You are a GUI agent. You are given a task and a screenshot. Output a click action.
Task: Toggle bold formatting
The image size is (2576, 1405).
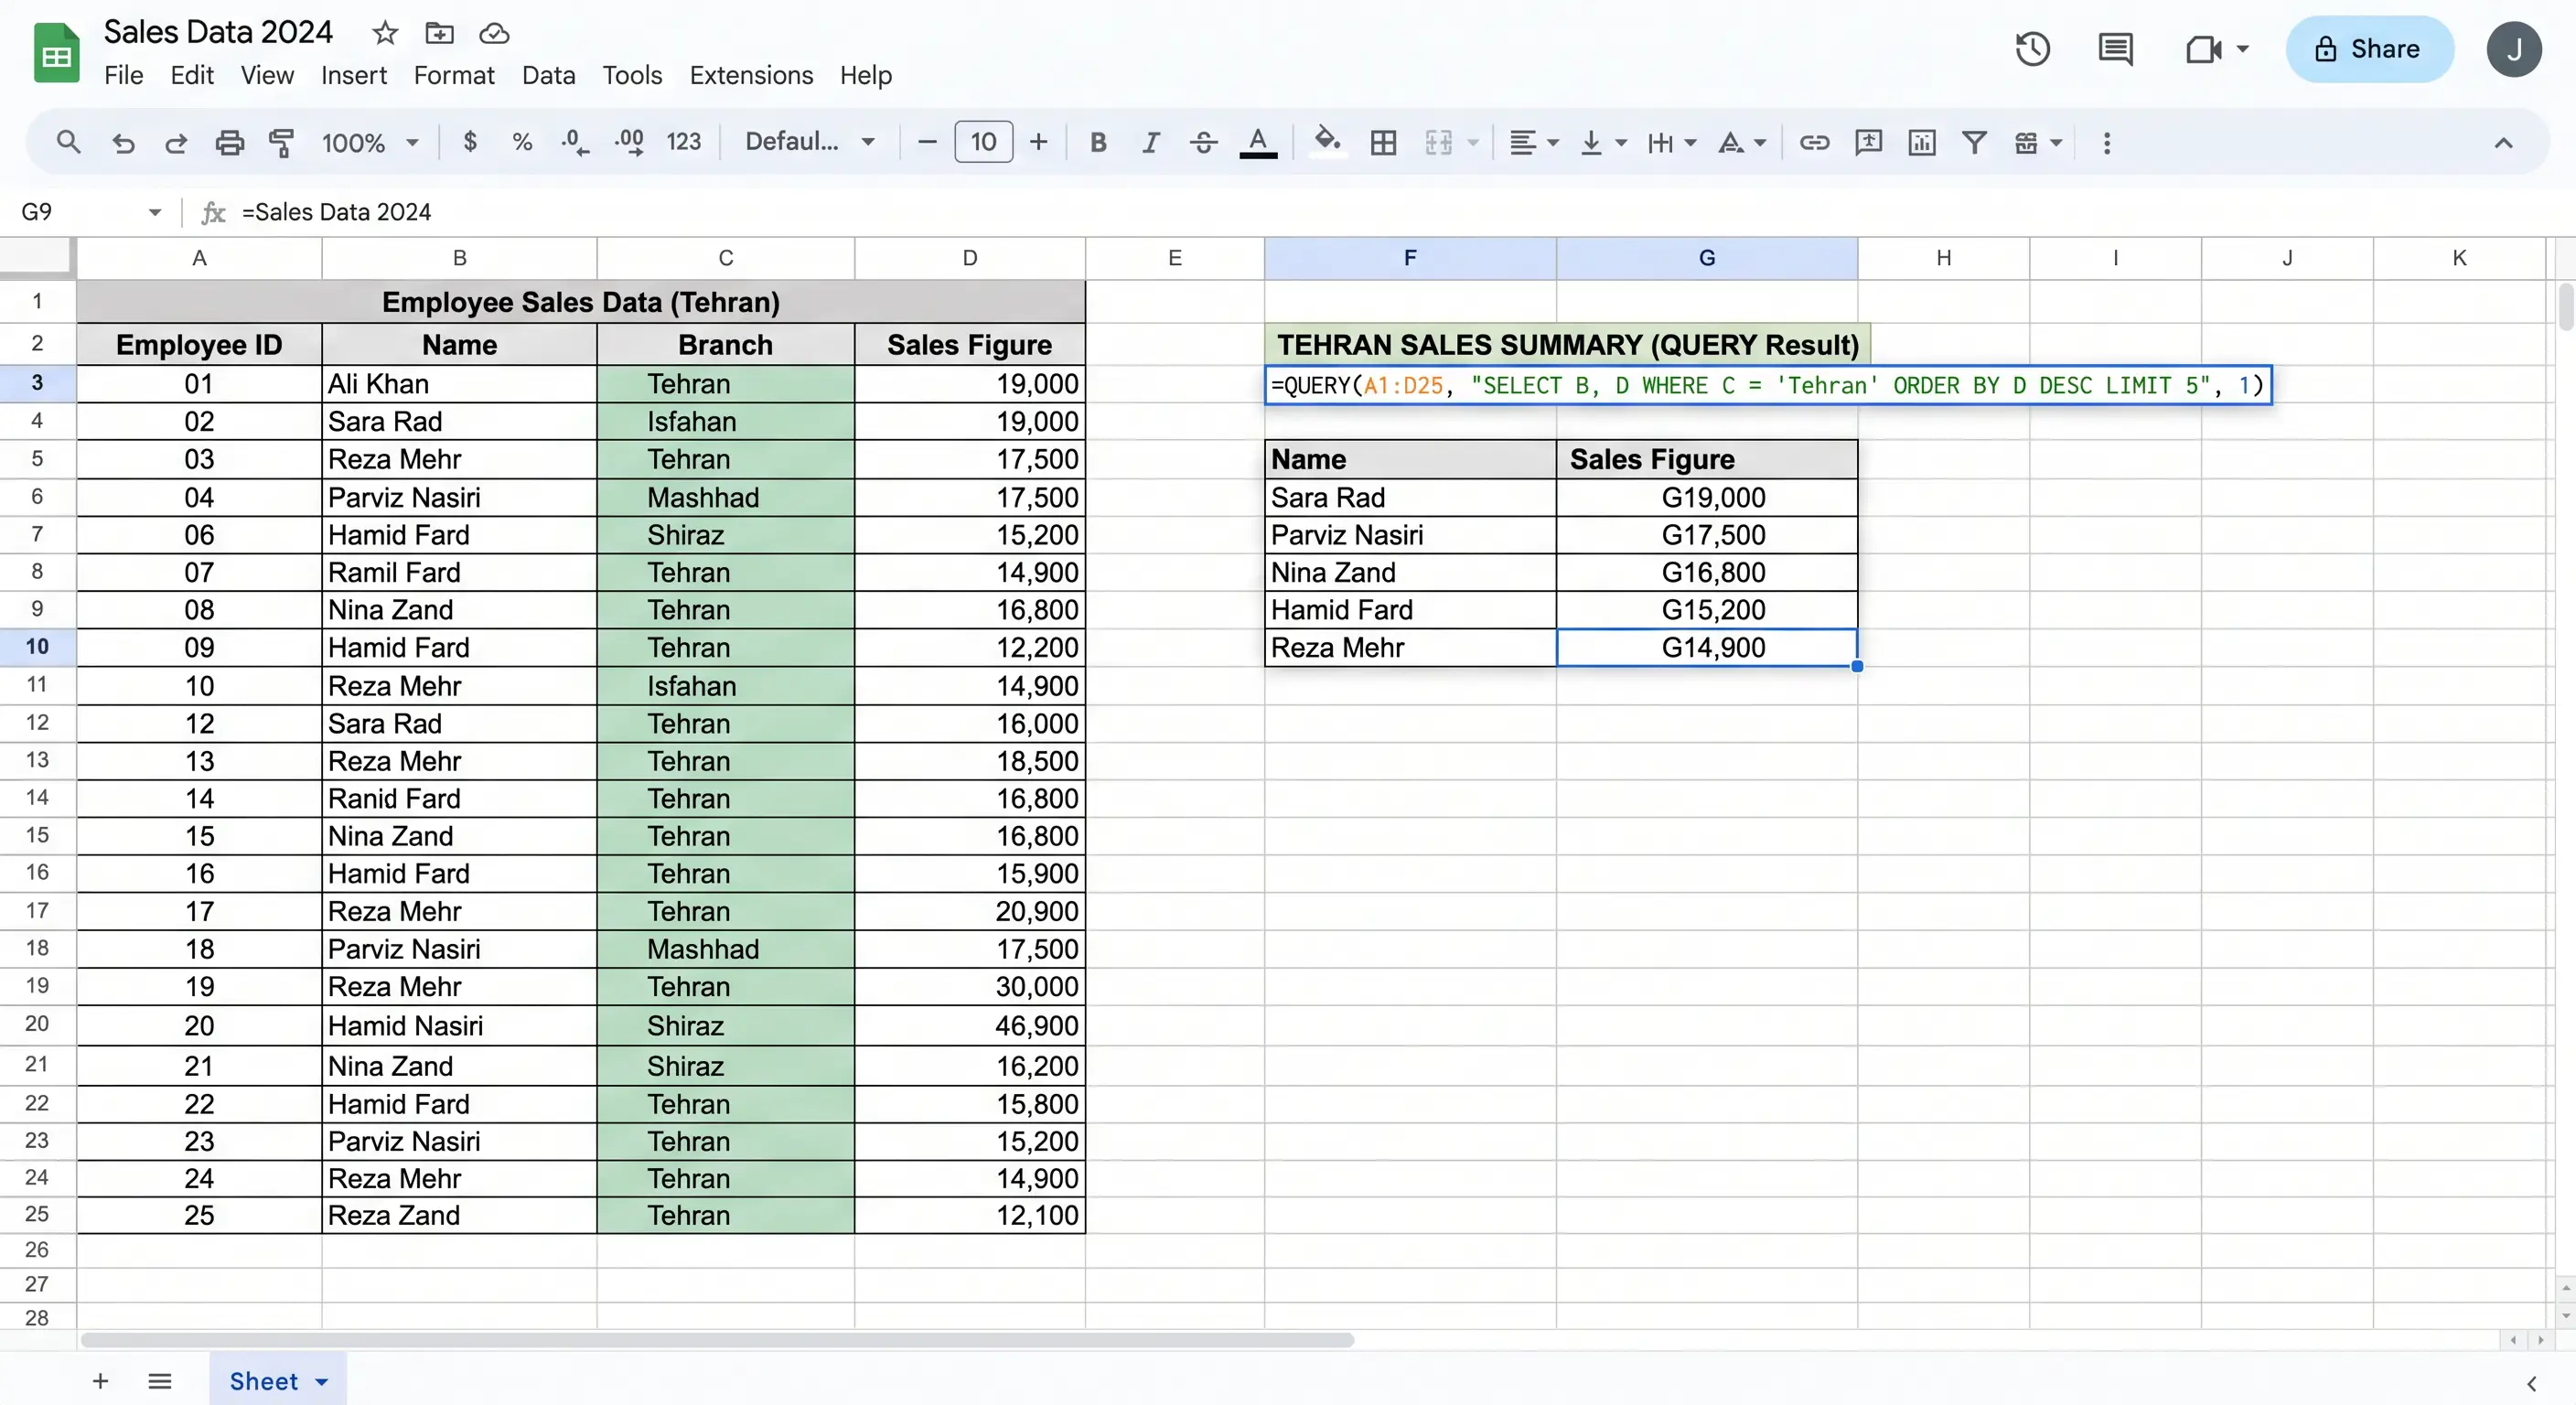(x=1098, y=142)
